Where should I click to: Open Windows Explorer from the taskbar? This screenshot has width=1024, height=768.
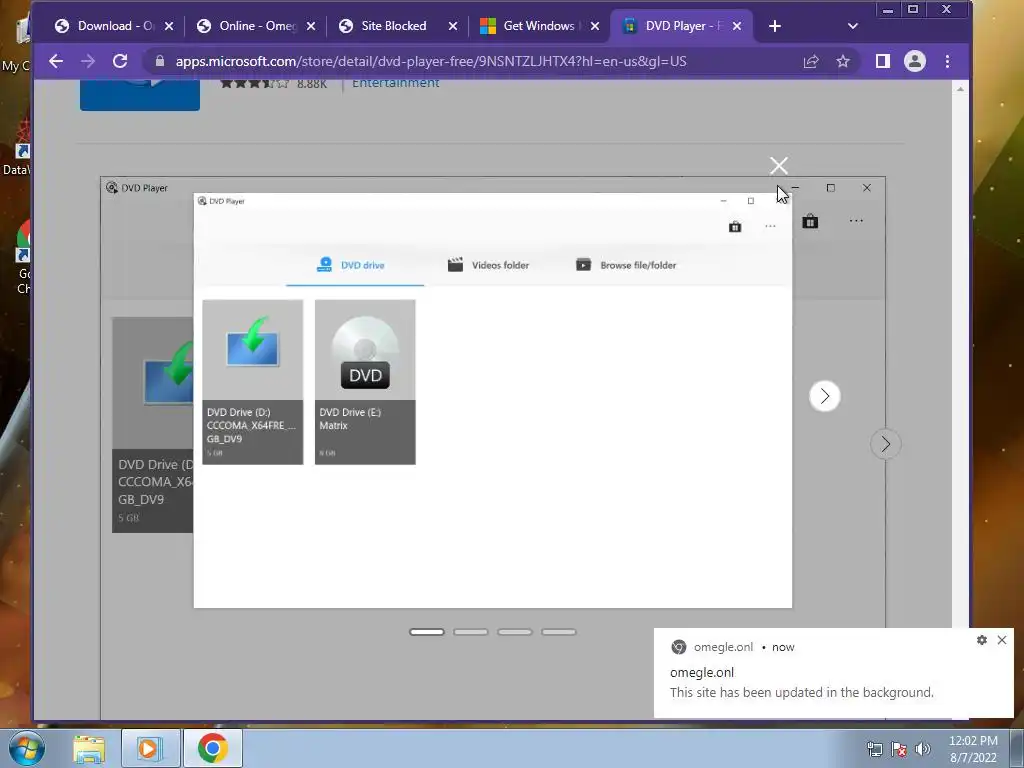[89, 749]
